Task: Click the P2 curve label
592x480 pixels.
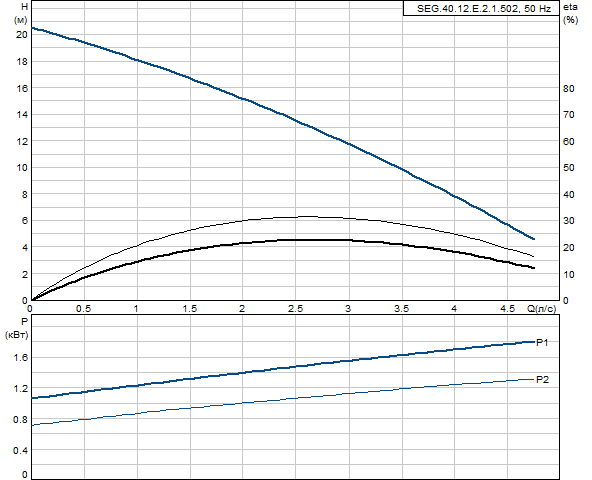Action: 543,380
